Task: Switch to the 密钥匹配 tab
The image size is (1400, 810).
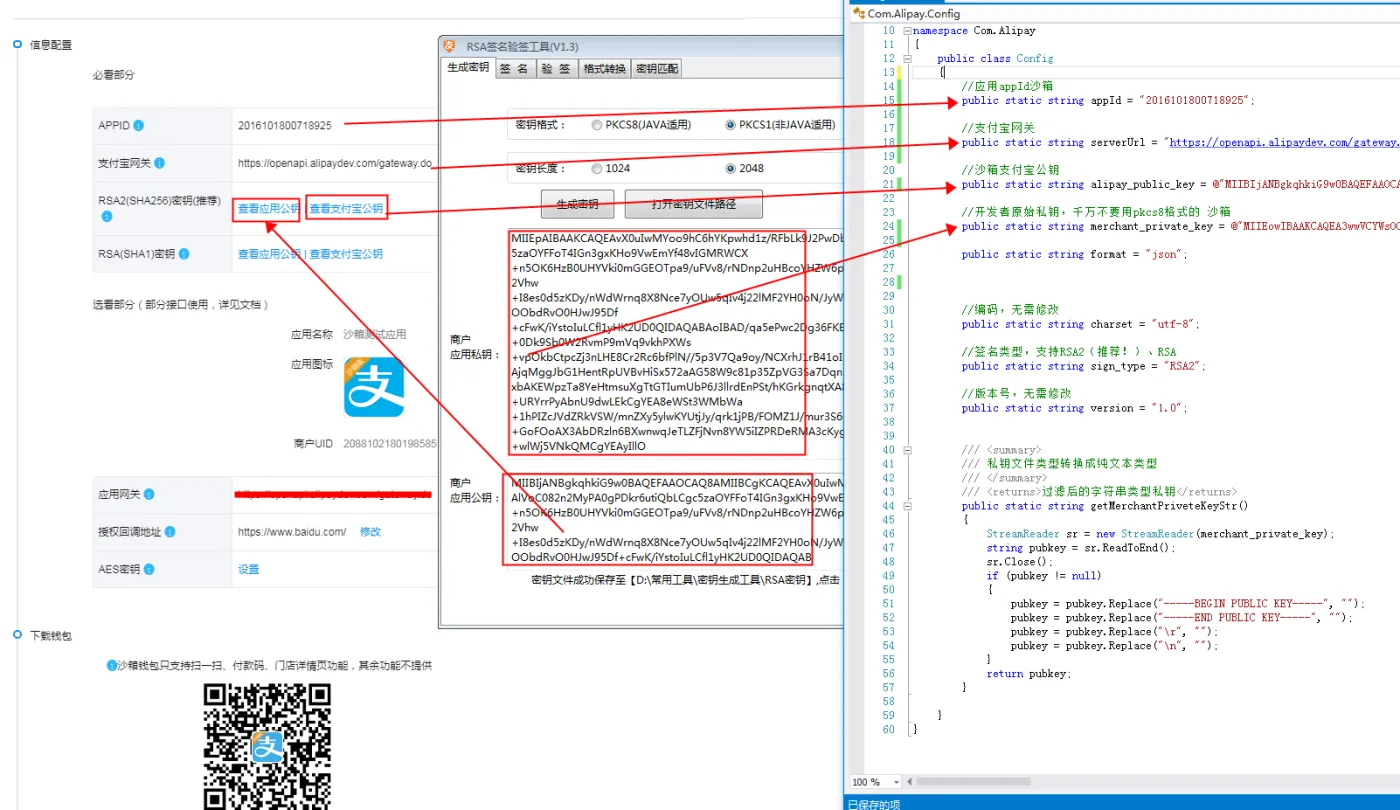Action: point(657,68)
